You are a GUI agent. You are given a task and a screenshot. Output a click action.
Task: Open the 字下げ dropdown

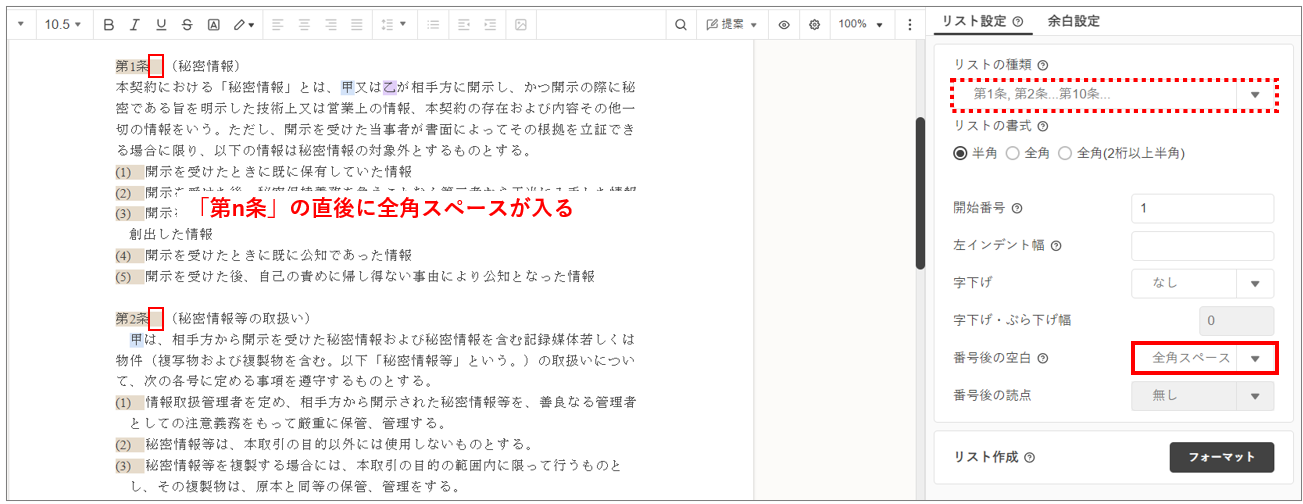(1255, 283)
